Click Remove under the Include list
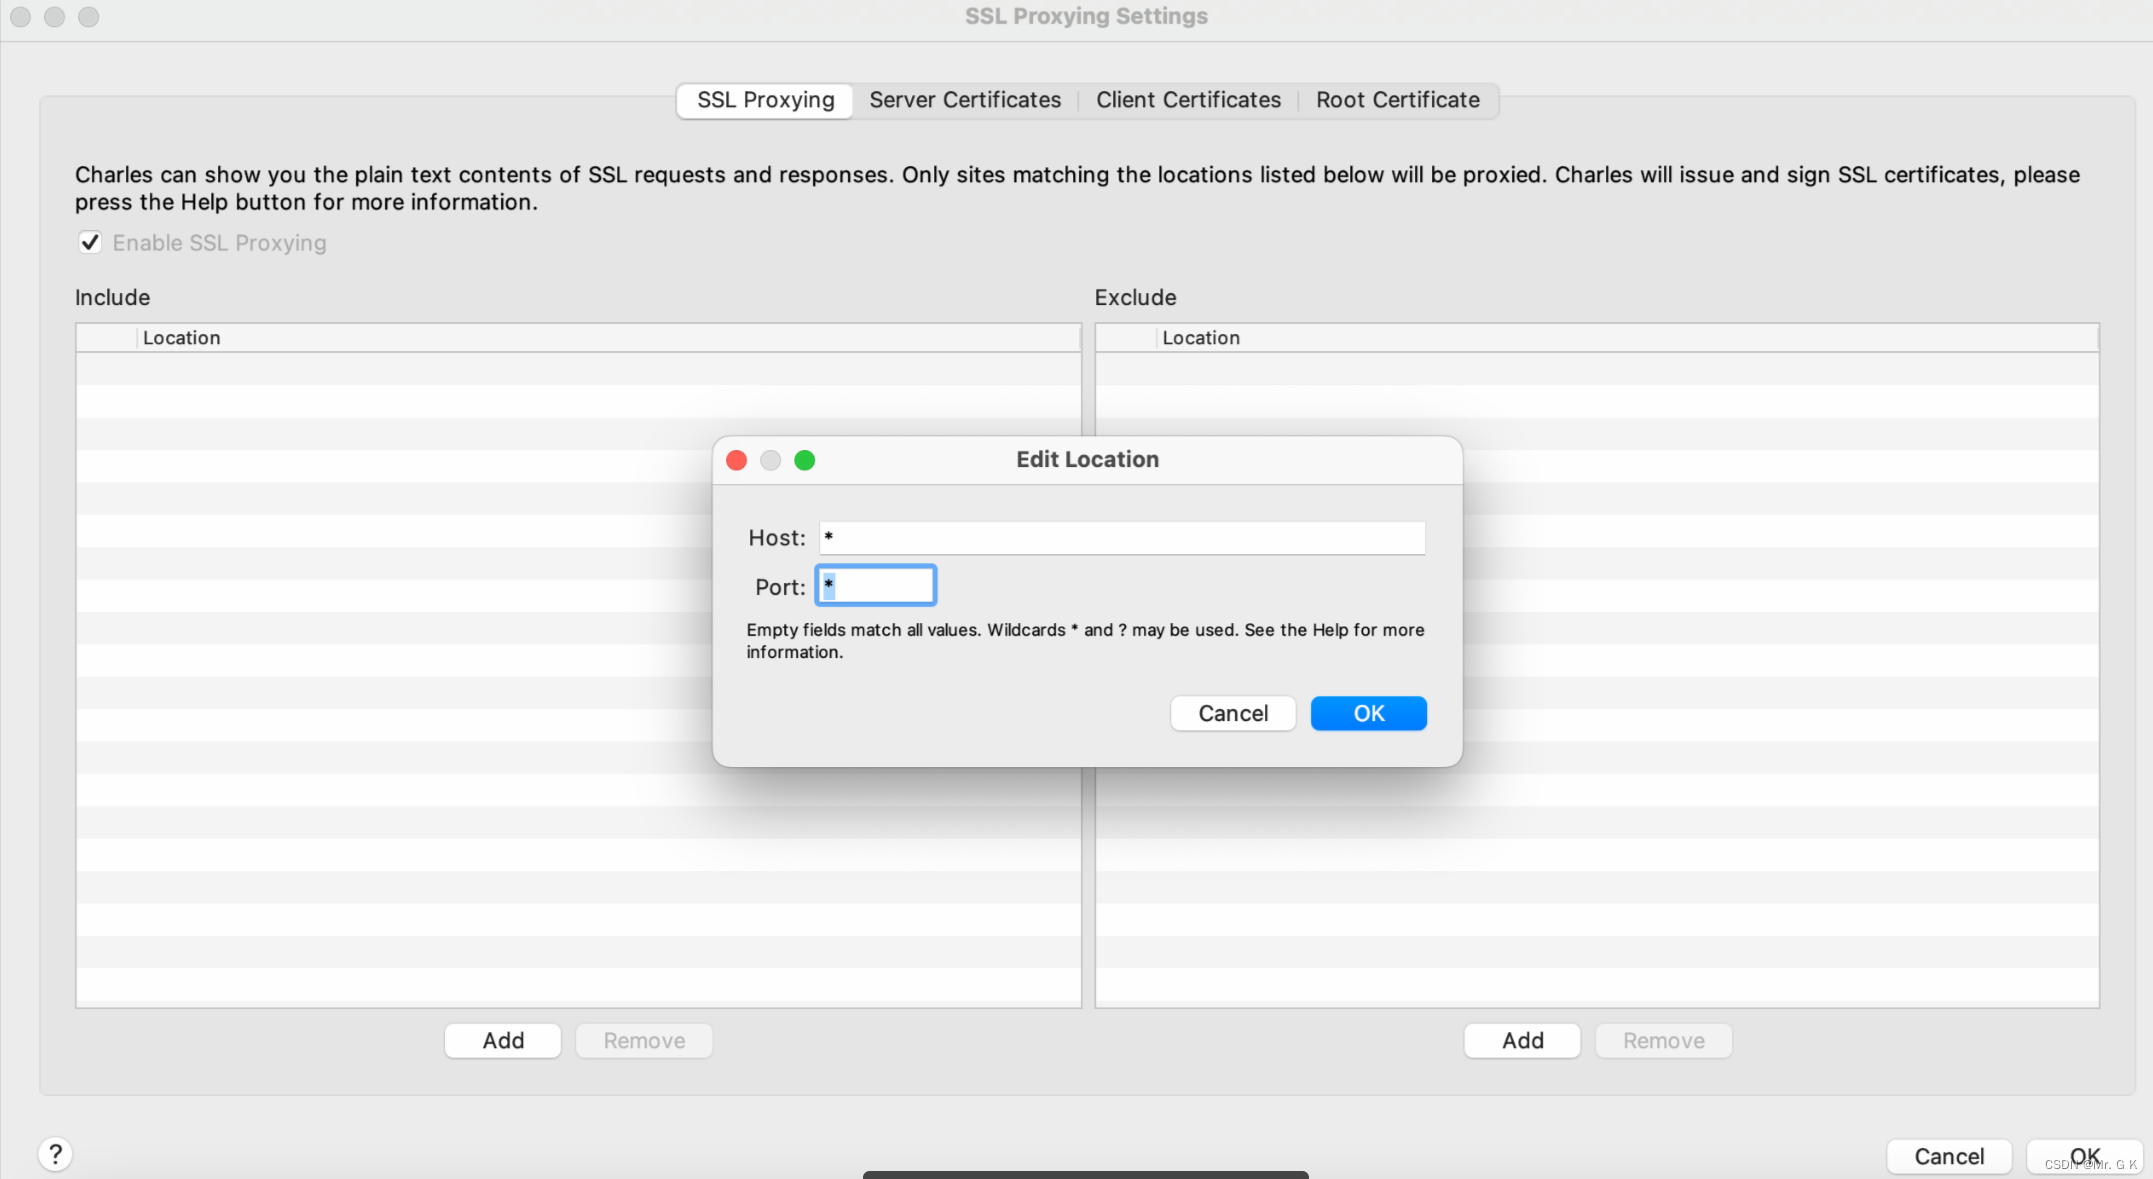2153x1179 pixels. point(644,1041)
